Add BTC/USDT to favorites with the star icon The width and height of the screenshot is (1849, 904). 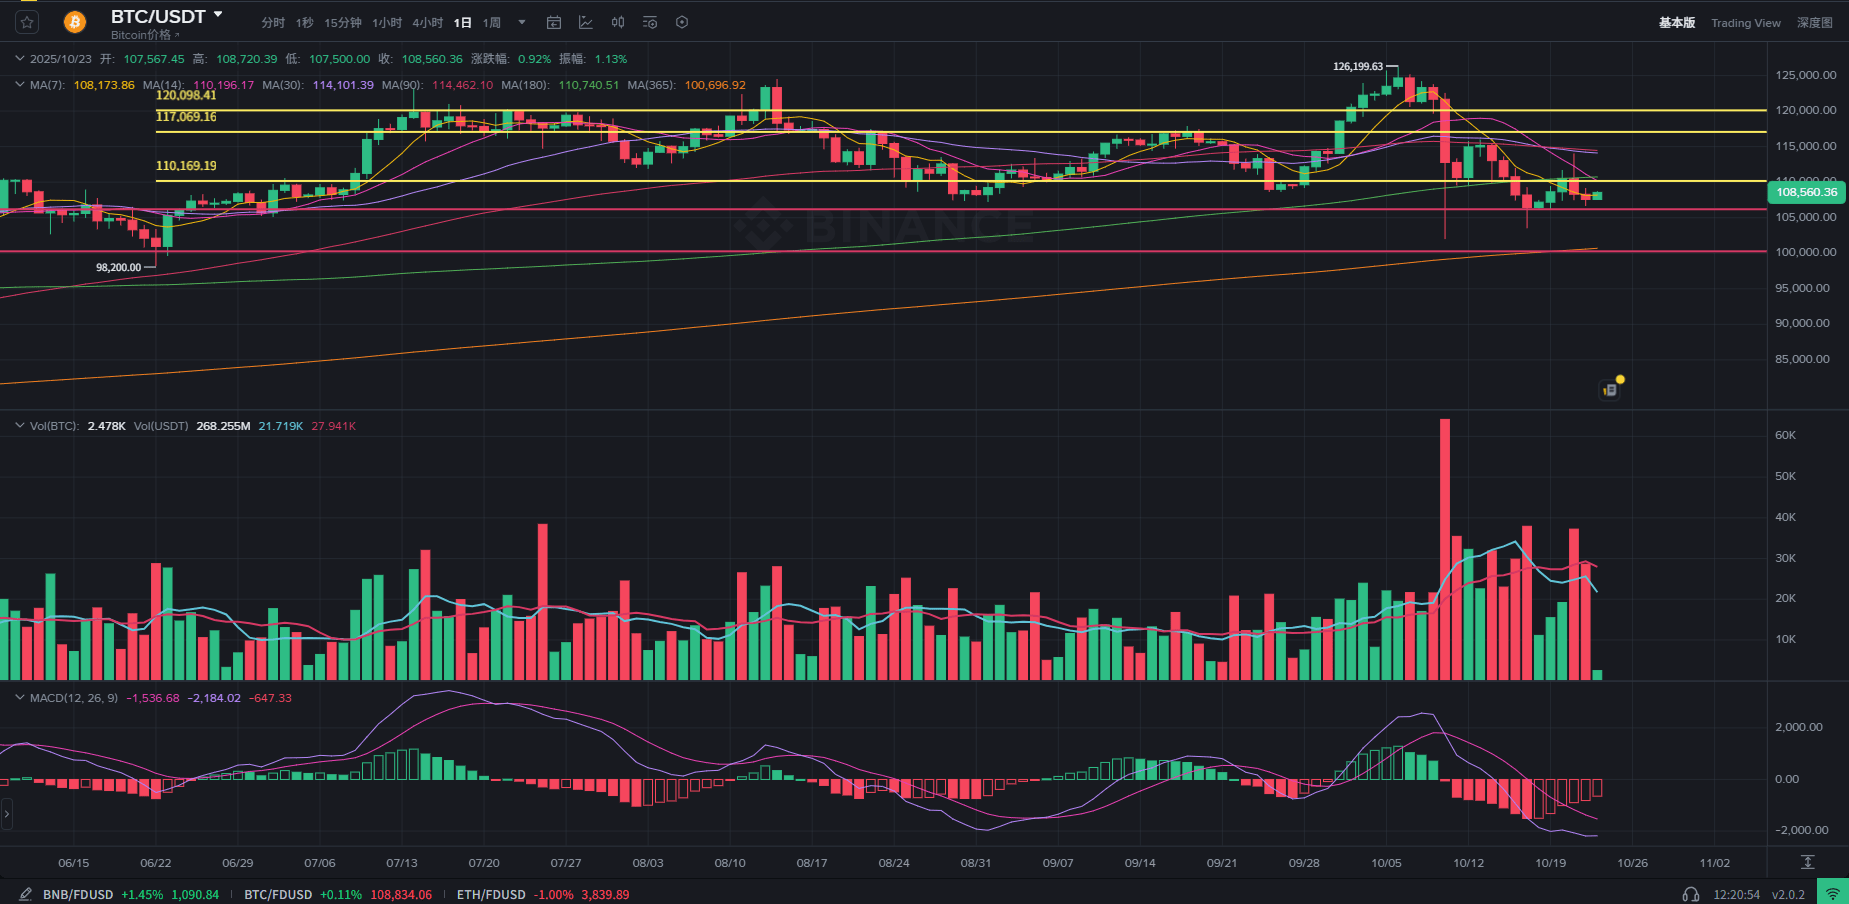(x=27, y=22)
